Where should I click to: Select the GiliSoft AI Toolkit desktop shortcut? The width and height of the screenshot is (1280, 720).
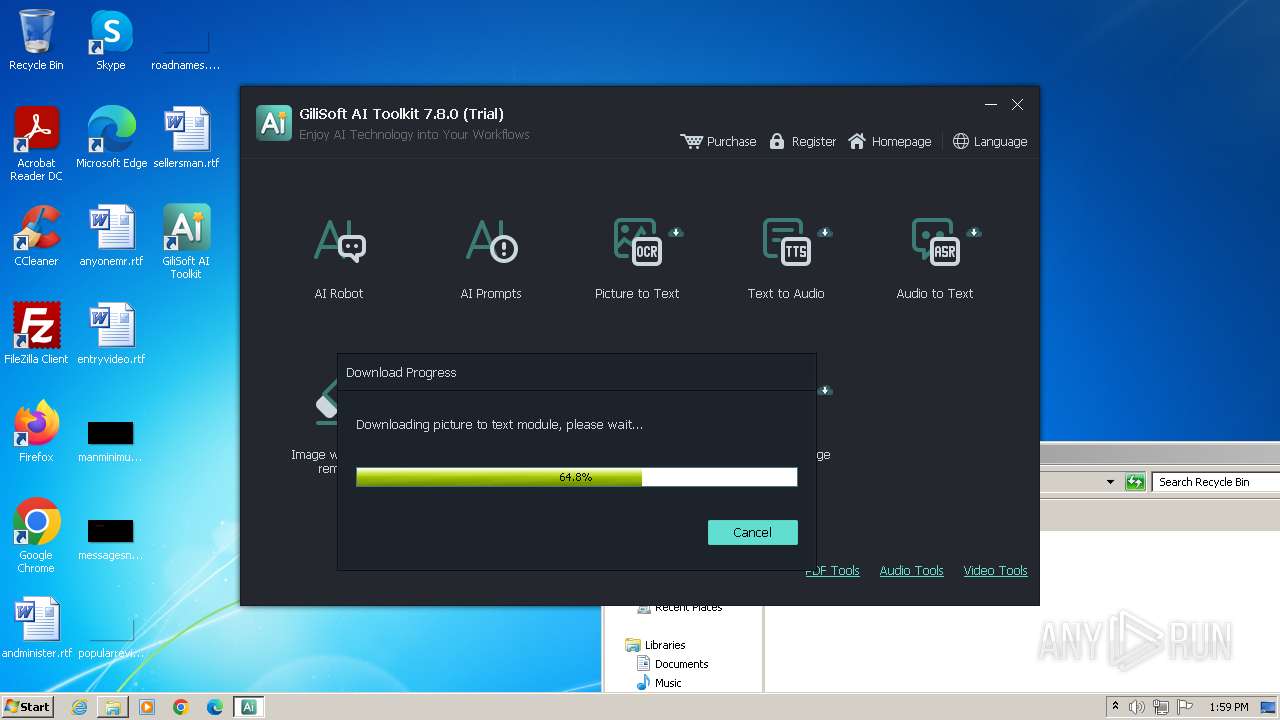[x=186, y=242]
